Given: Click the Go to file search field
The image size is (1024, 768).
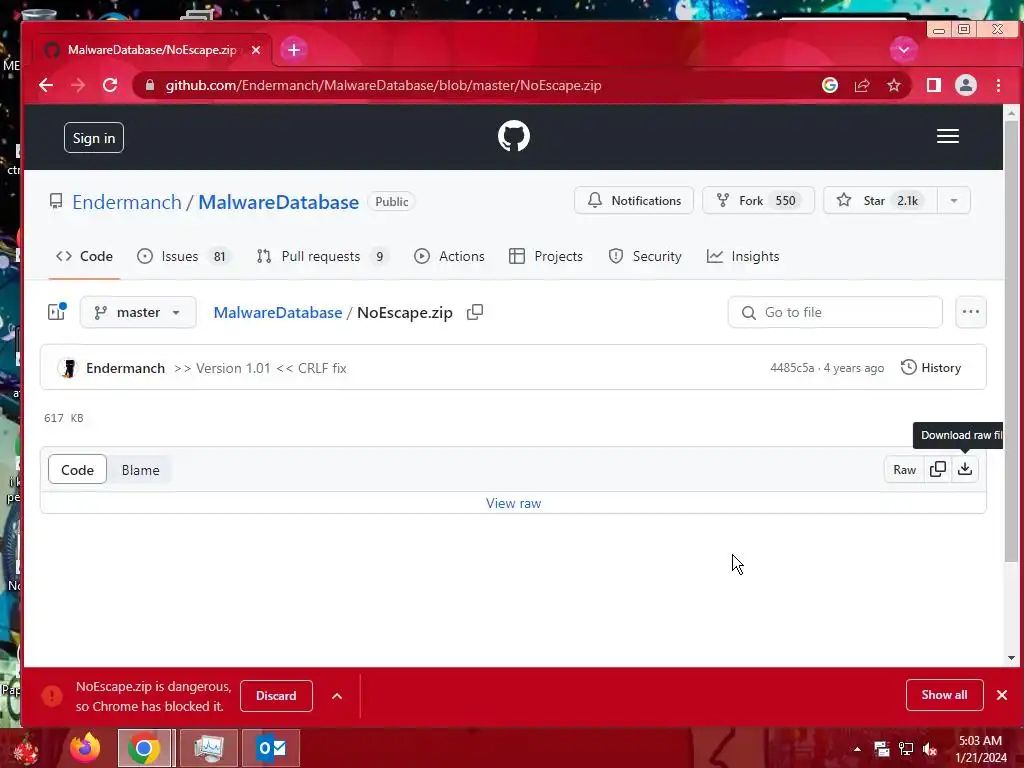Looking at the screenshot, I should (x=835, y=312).
